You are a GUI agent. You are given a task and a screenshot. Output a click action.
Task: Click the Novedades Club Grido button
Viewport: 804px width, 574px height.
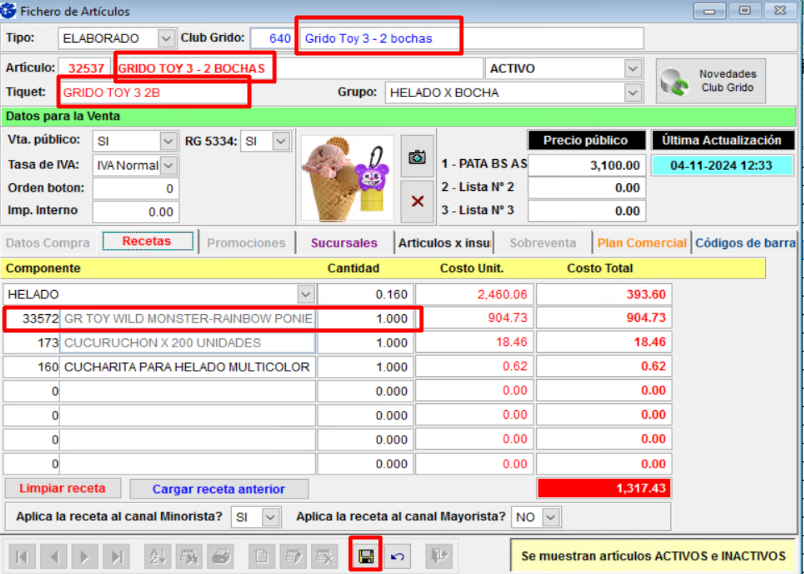[711, 81]
